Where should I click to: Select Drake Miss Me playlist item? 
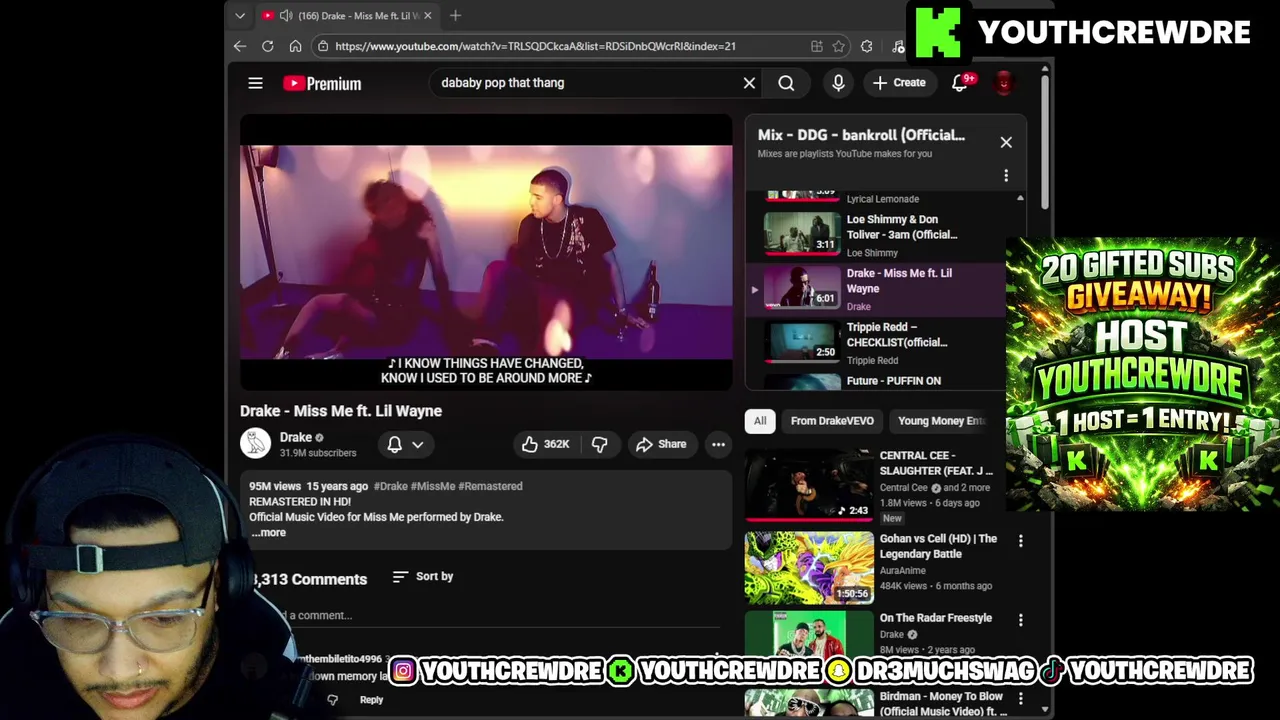tap(875, 290)
